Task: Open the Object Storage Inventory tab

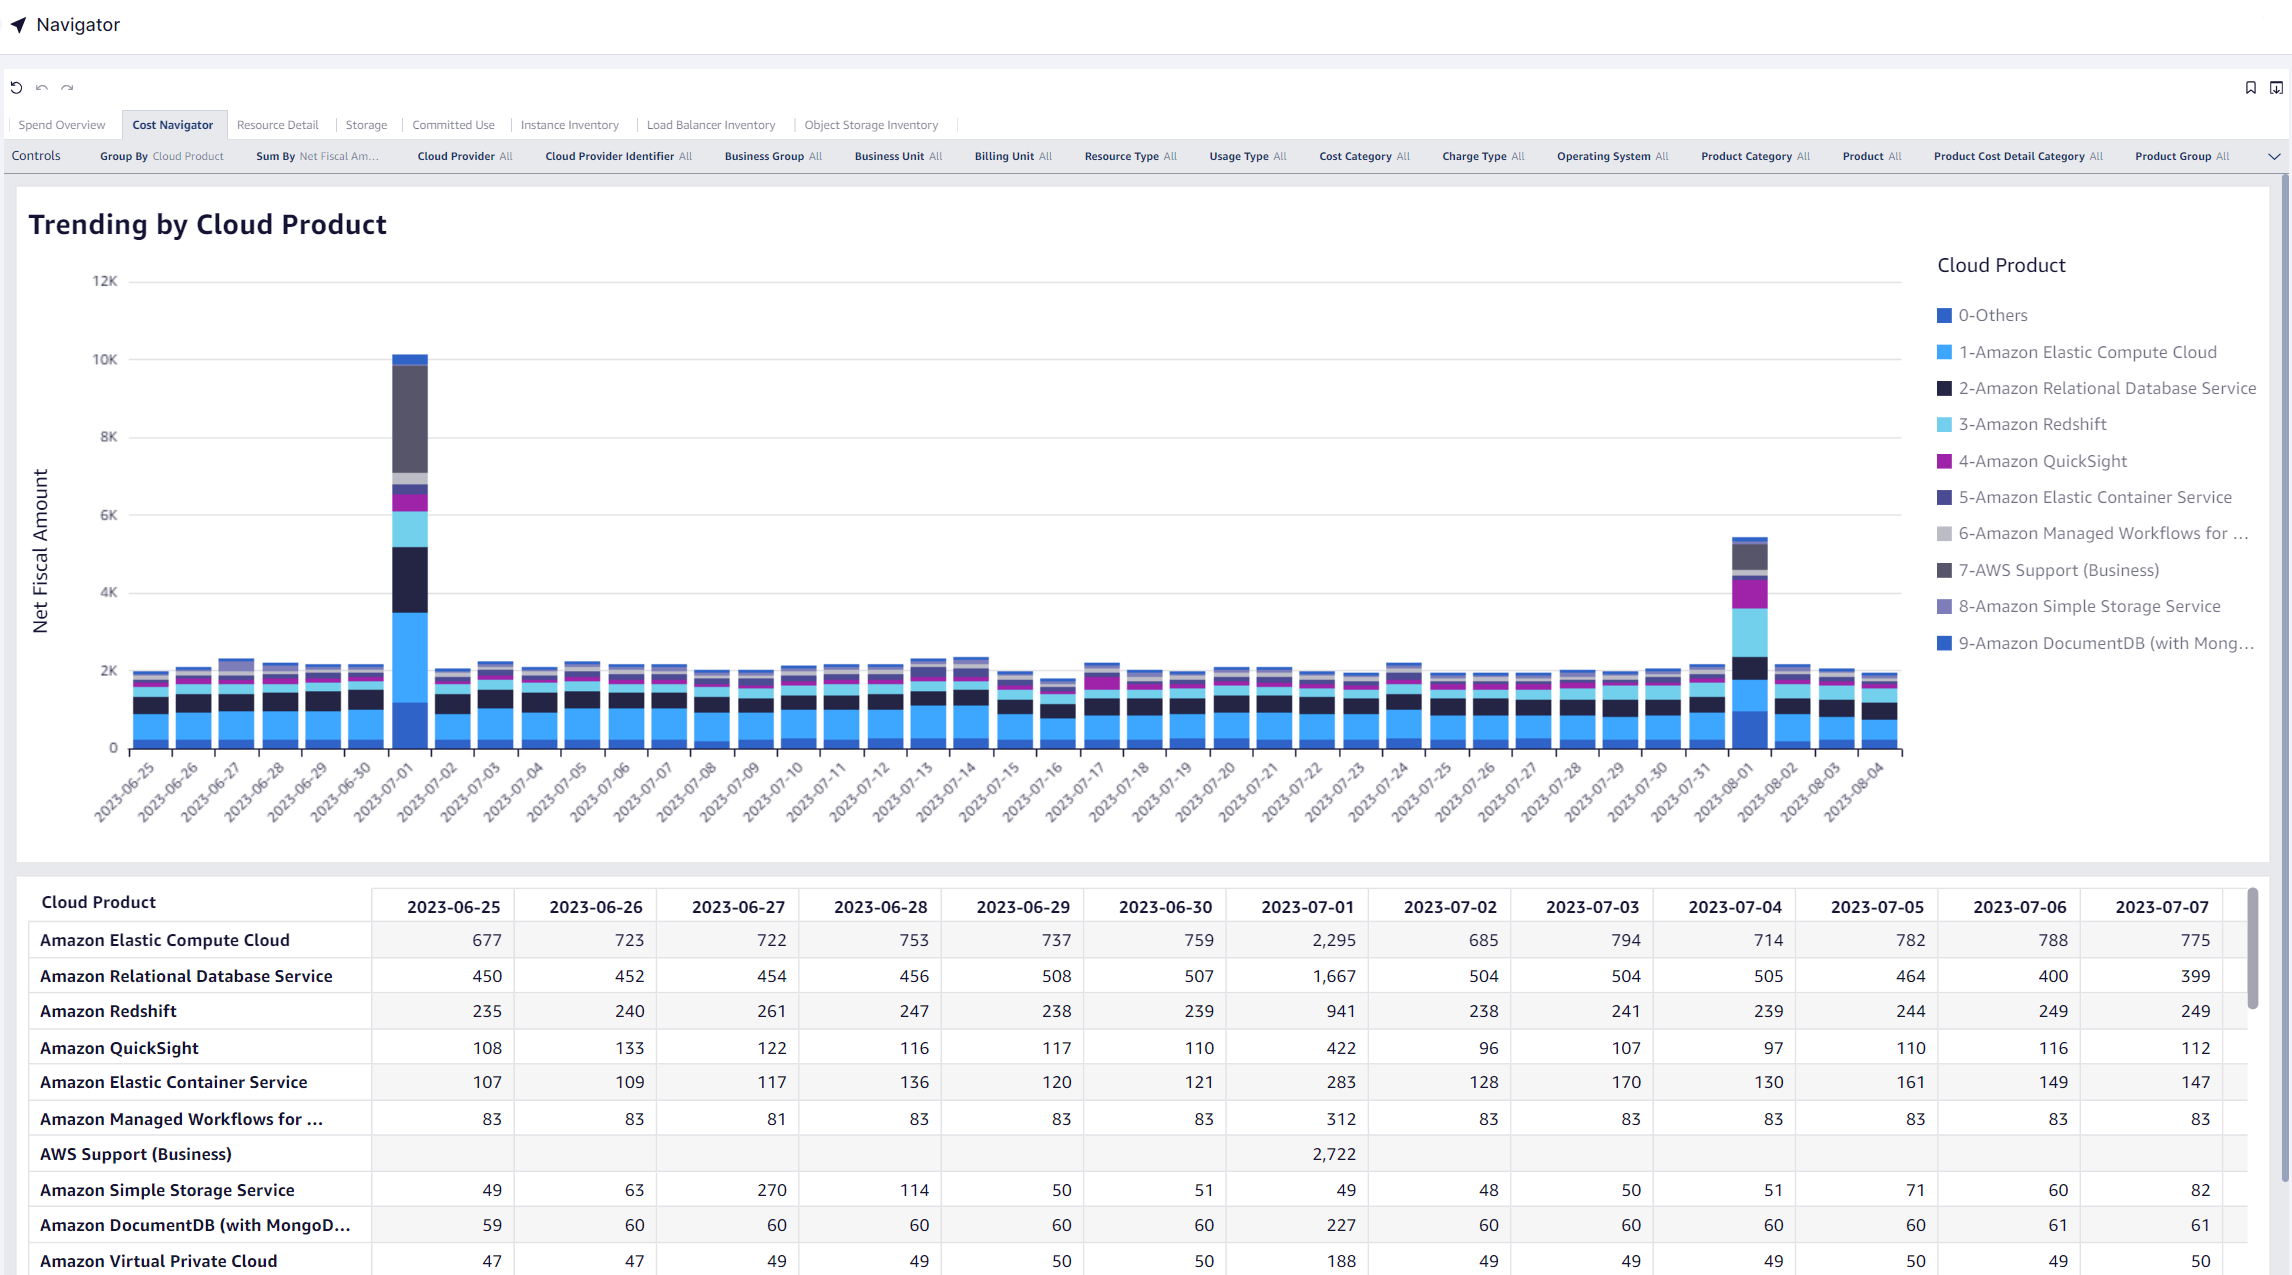Action: (x=871, y=125)
